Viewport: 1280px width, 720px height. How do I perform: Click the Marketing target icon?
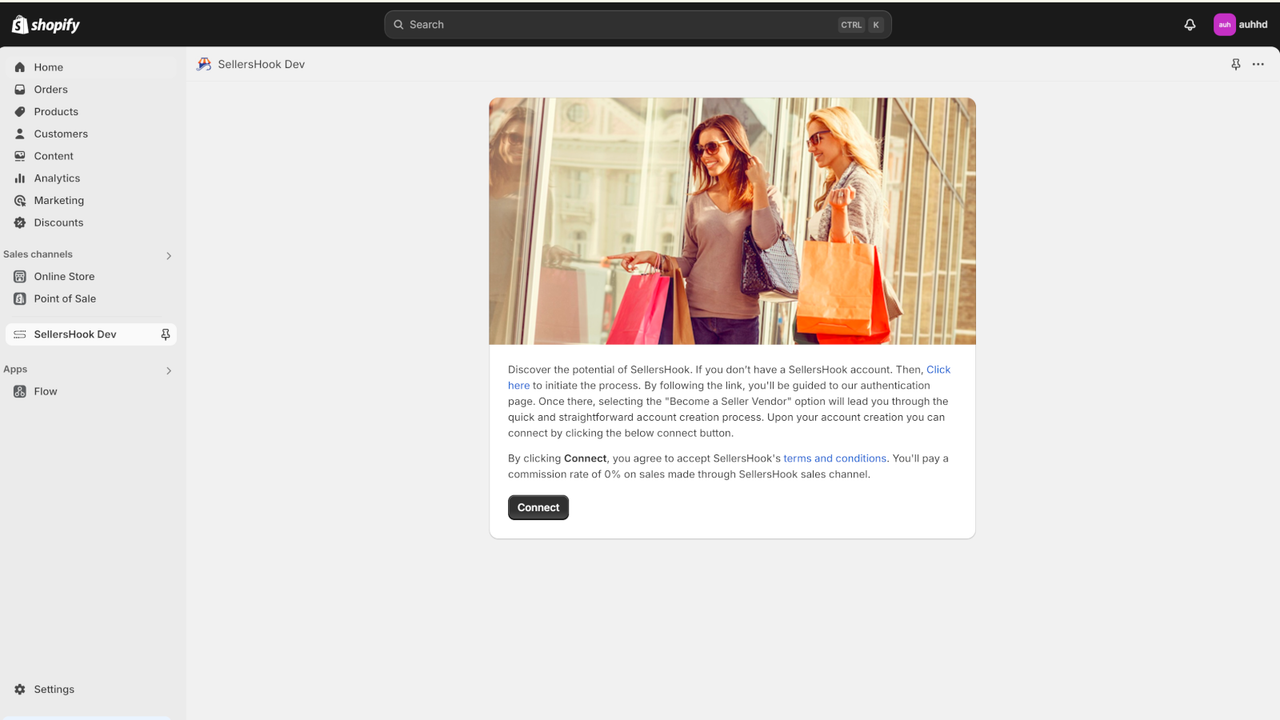20,200
